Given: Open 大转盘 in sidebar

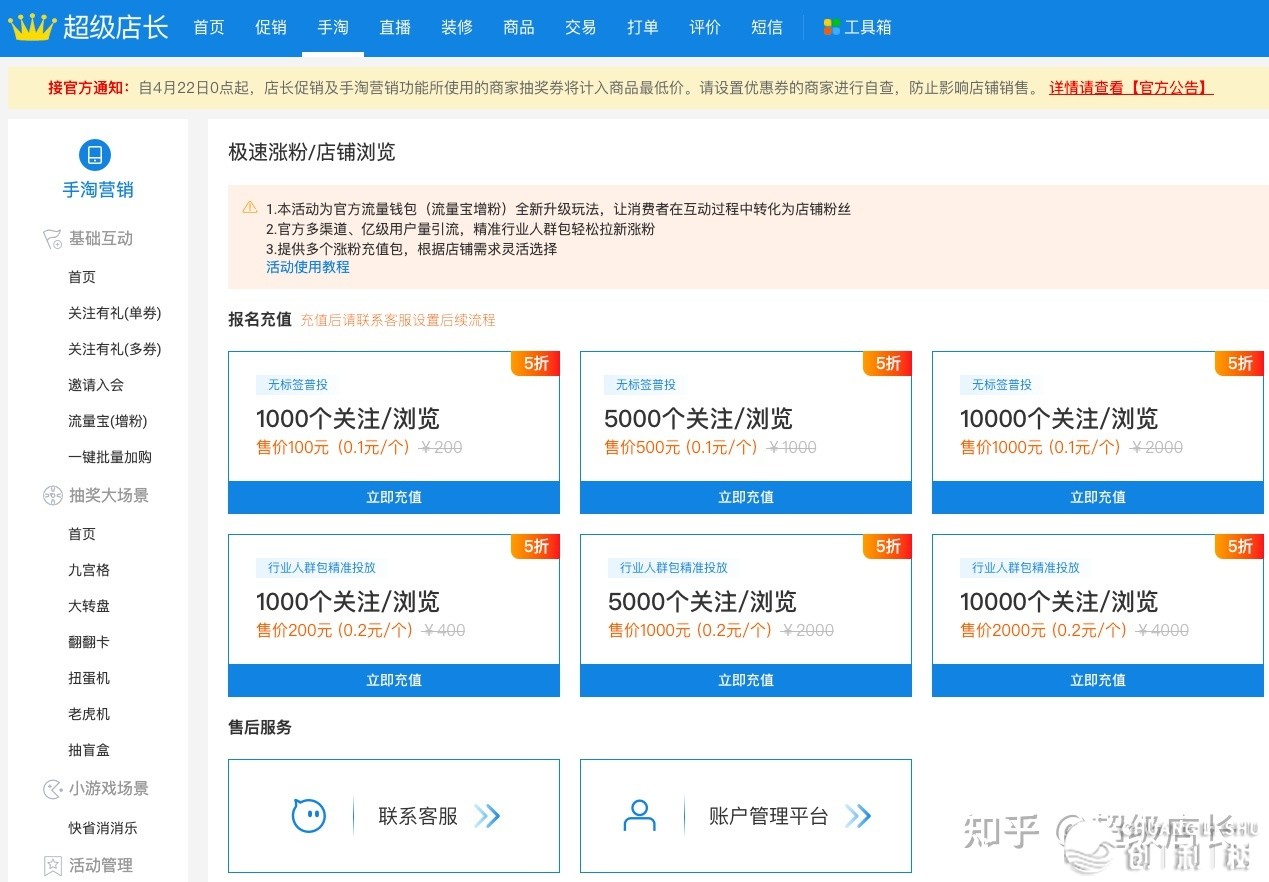Looking at the screenshot, I should (x=89, y=606).
